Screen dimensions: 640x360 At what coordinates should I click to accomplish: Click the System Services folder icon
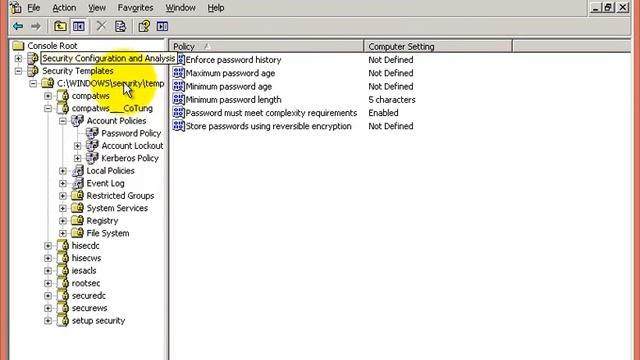point(78,208)
